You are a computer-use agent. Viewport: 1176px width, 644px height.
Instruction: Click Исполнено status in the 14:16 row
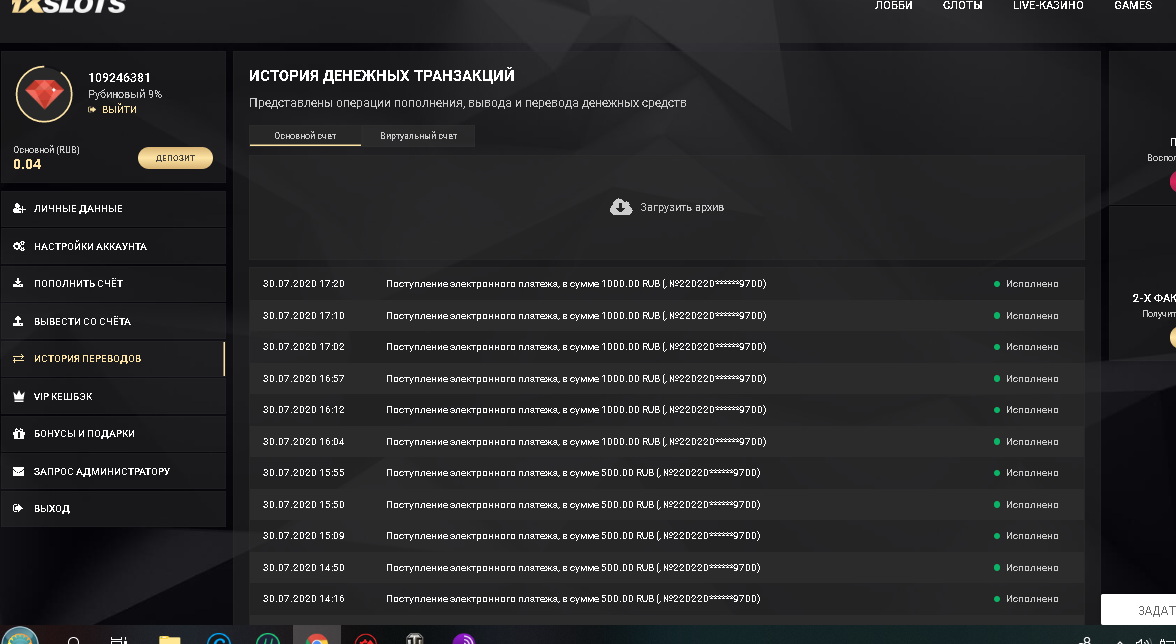[x=1032, y=599]
